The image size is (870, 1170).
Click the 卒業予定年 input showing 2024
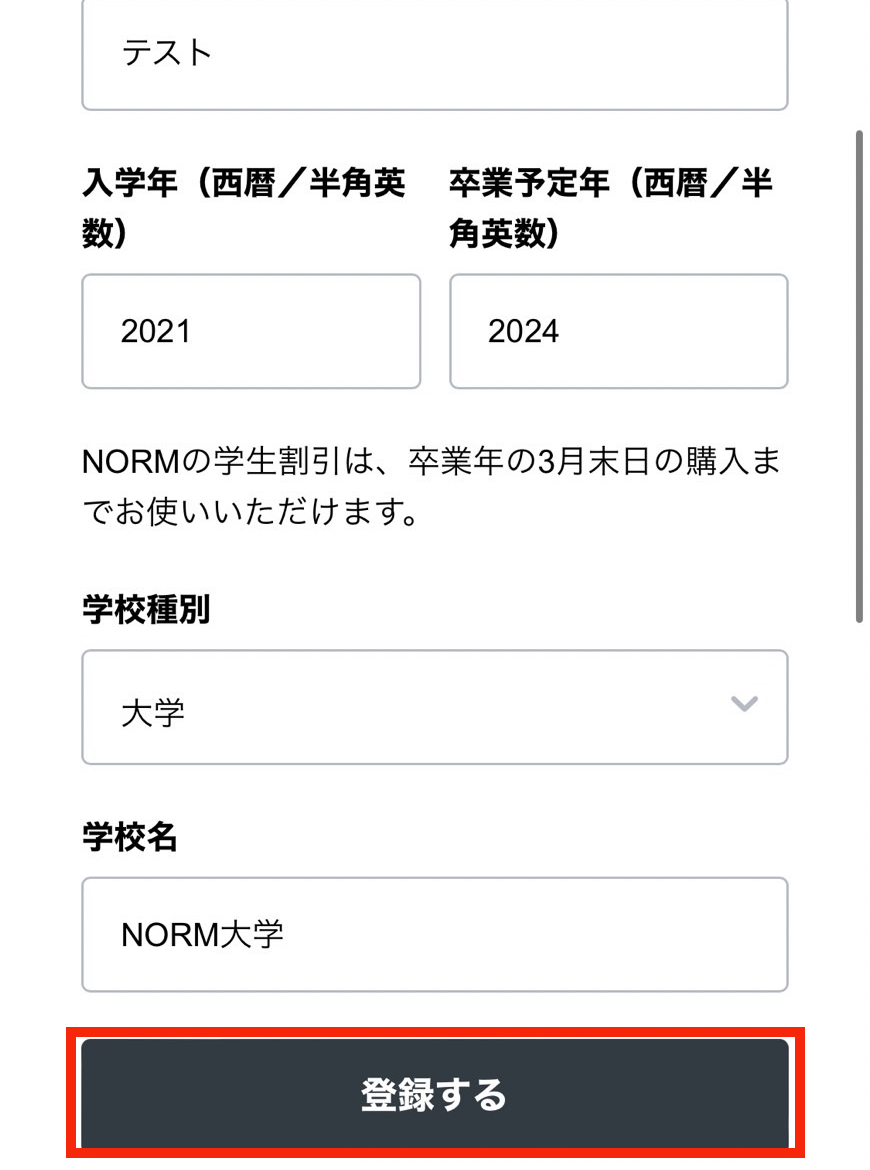[618, 331]
